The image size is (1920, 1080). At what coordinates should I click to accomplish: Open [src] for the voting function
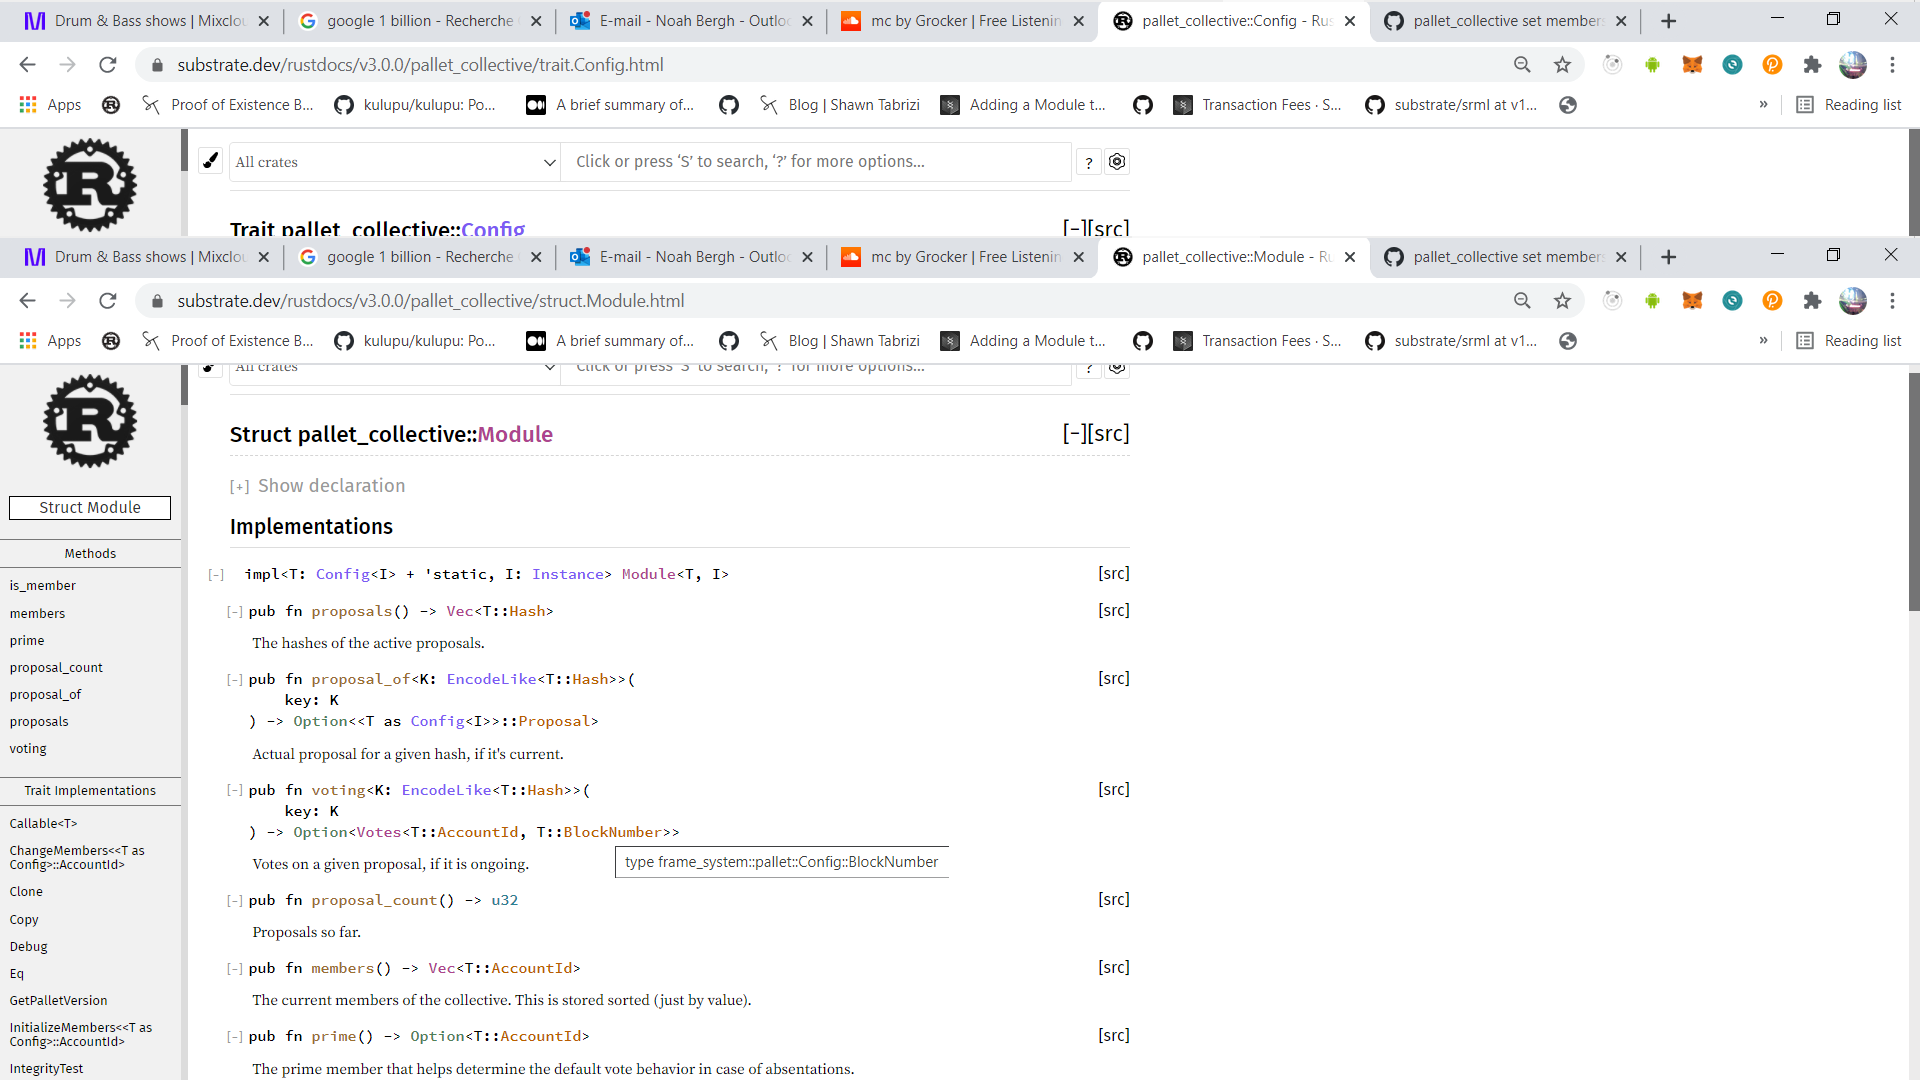click(1114, 789)
